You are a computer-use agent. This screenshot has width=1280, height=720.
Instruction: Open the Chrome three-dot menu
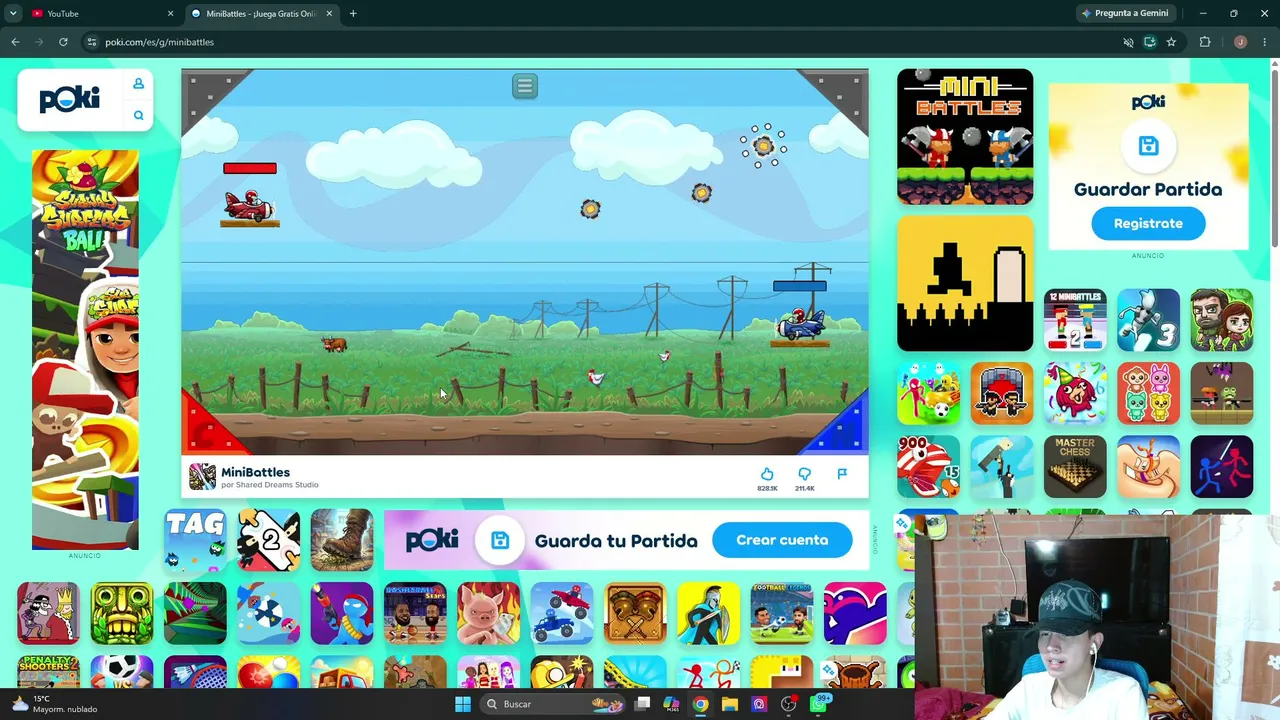click(x=1265, y=42)
